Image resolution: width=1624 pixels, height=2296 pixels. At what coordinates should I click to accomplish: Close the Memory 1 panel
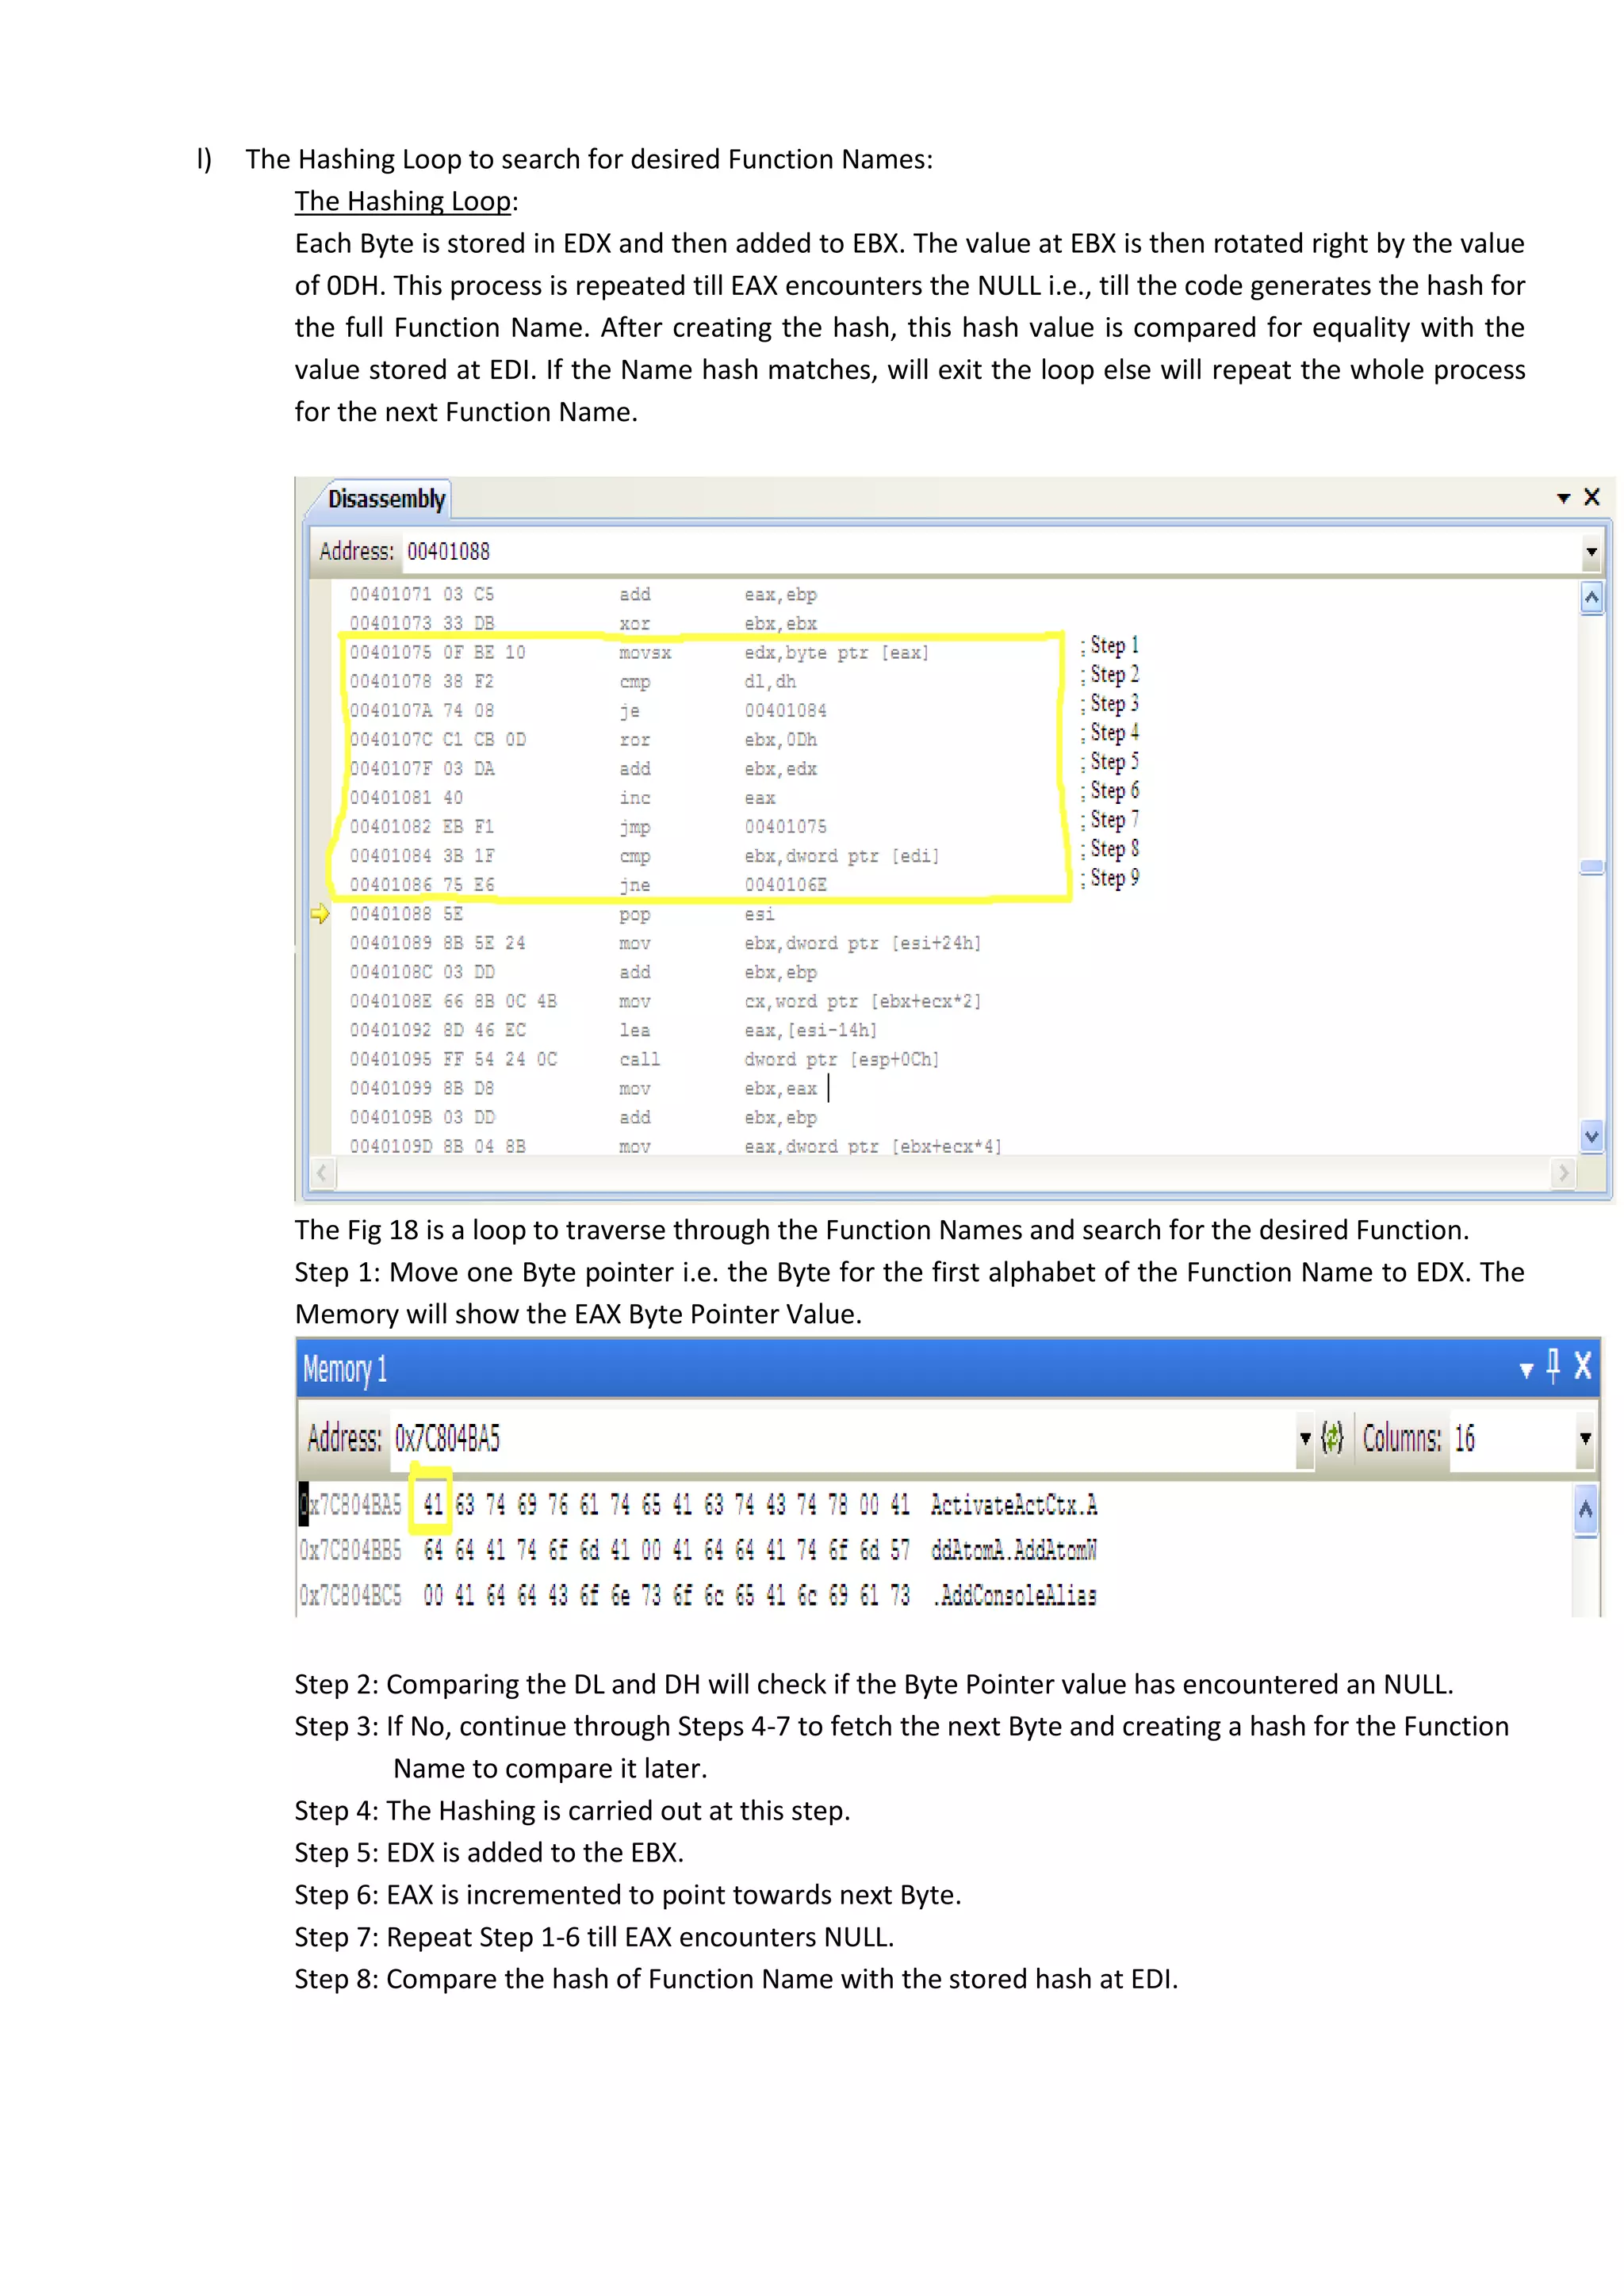(1582, 1365)
